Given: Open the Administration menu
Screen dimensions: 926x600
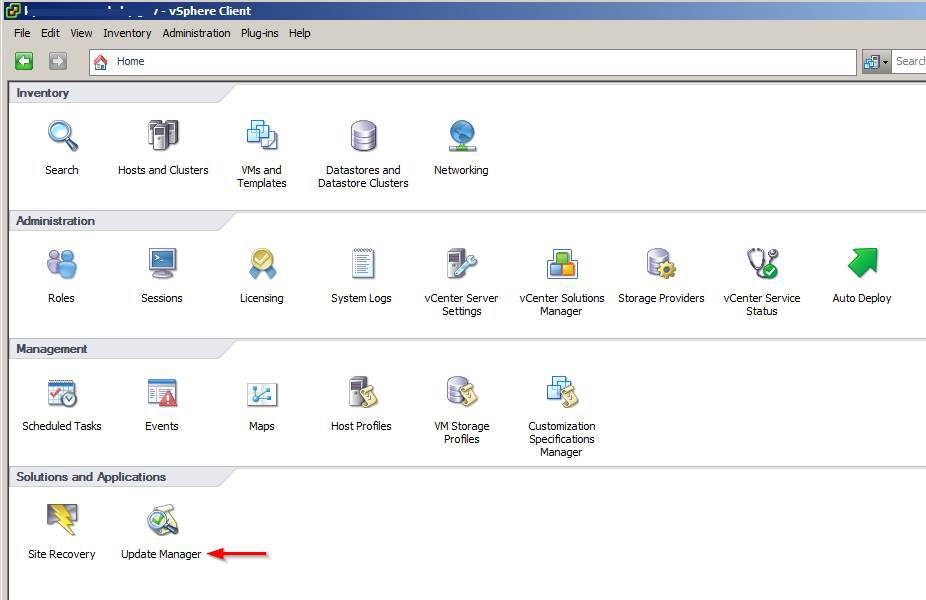Looking at the screenshot, I should coord(197,33).
